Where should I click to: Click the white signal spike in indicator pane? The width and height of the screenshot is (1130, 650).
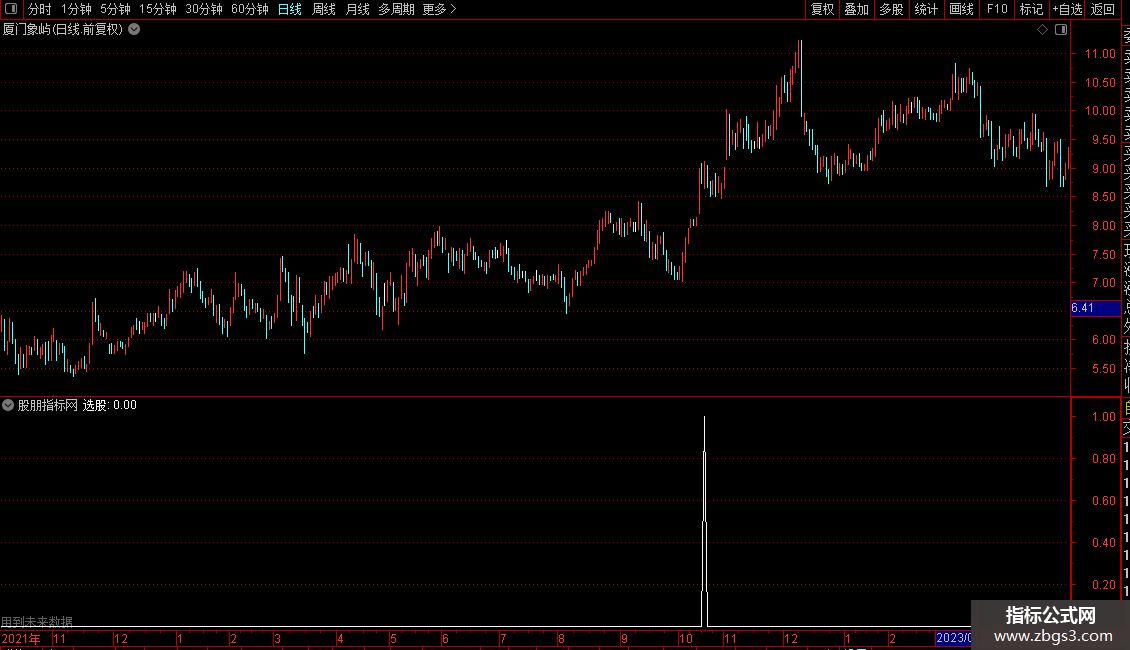(x=704, y=521)
